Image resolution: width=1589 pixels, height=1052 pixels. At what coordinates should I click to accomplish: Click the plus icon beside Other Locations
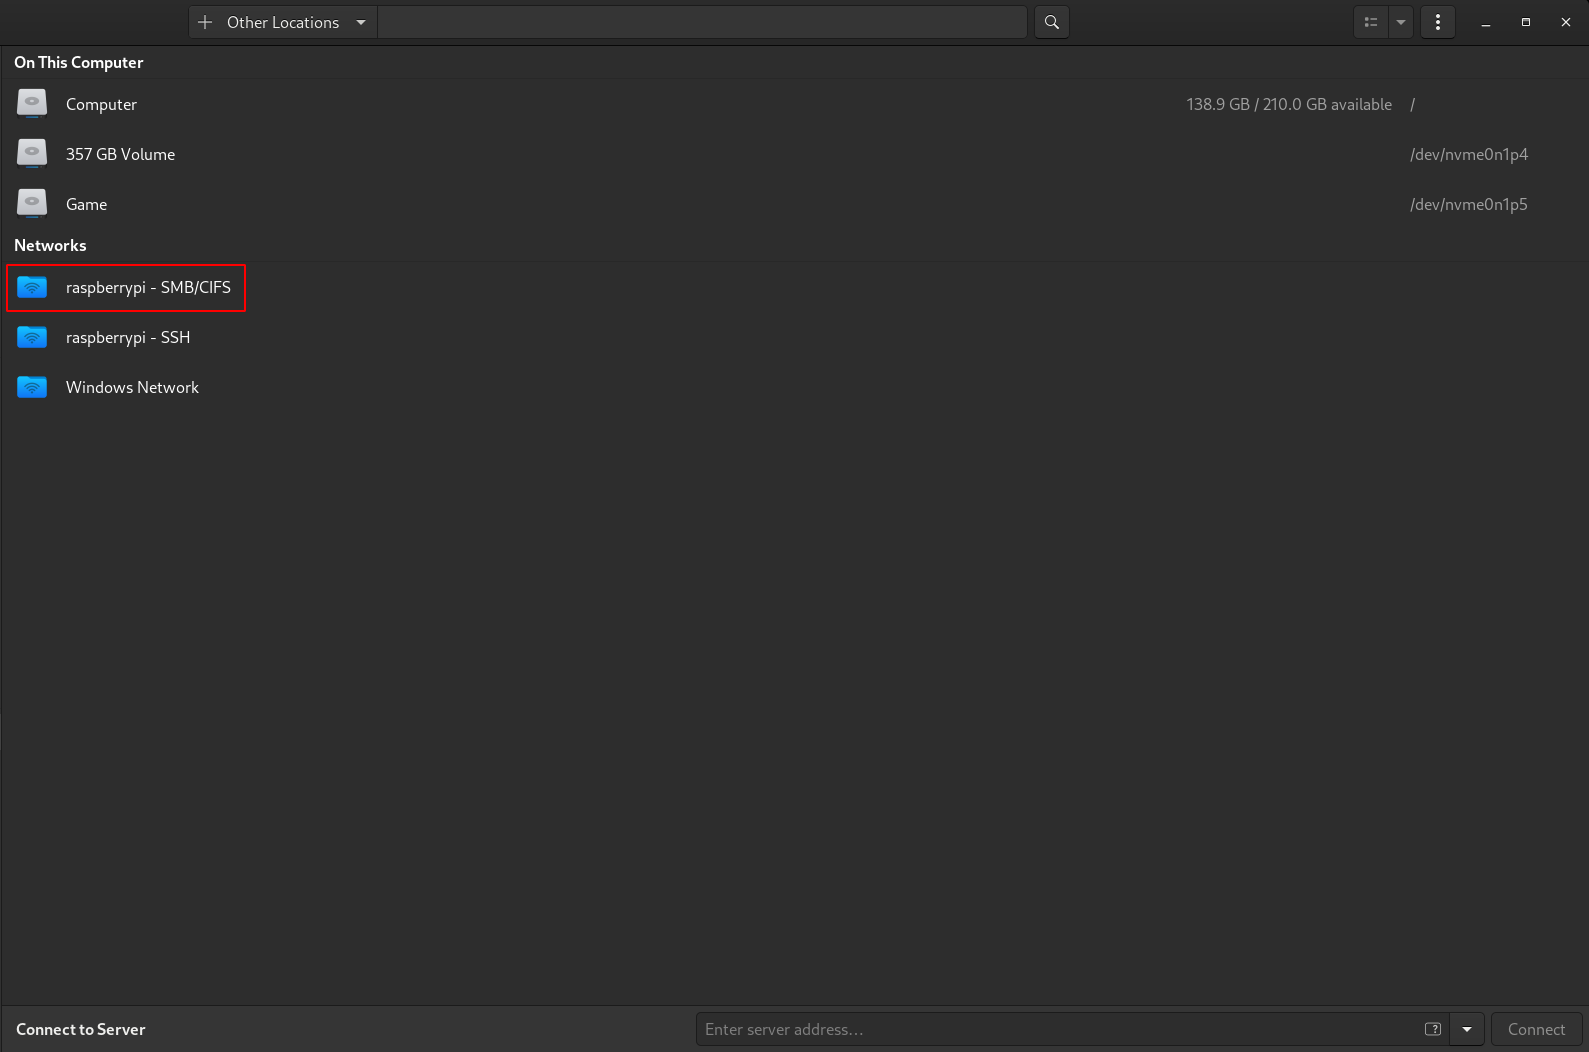pyautogui.click(x=205, y=22)
